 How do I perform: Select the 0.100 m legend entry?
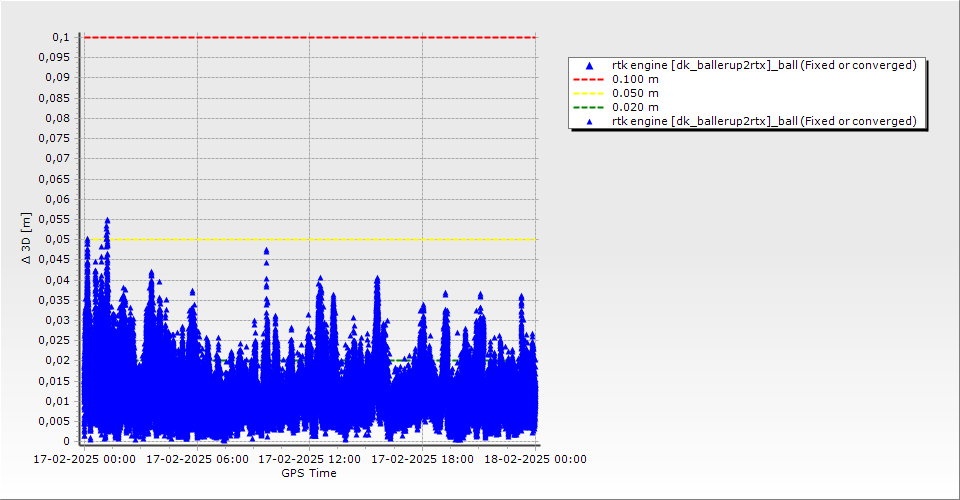(x=636, y=79)
